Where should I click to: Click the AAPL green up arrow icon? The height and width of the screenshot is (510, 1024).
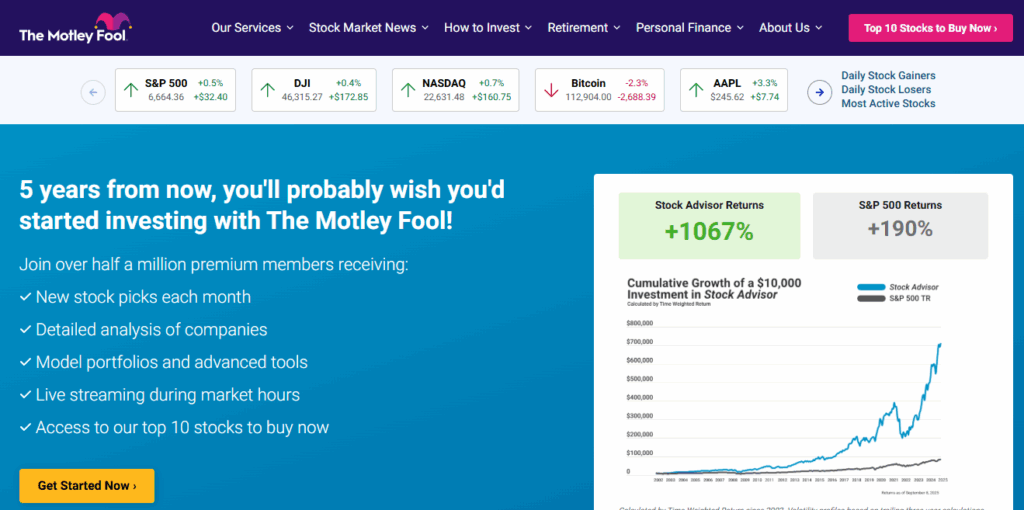(696, 91)
